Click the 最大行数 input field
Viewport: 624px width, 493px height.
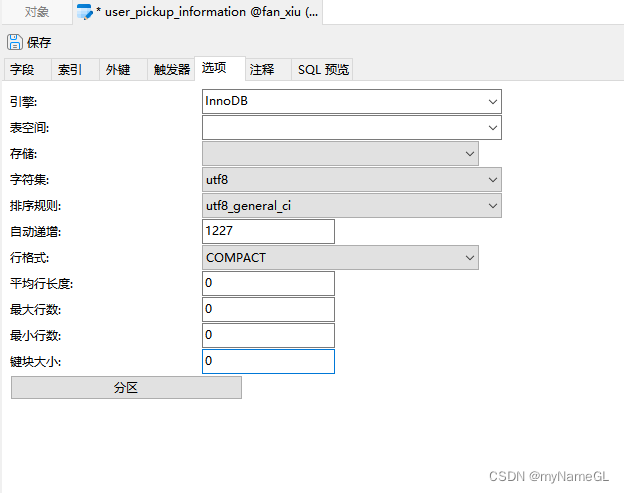(268, 310)
